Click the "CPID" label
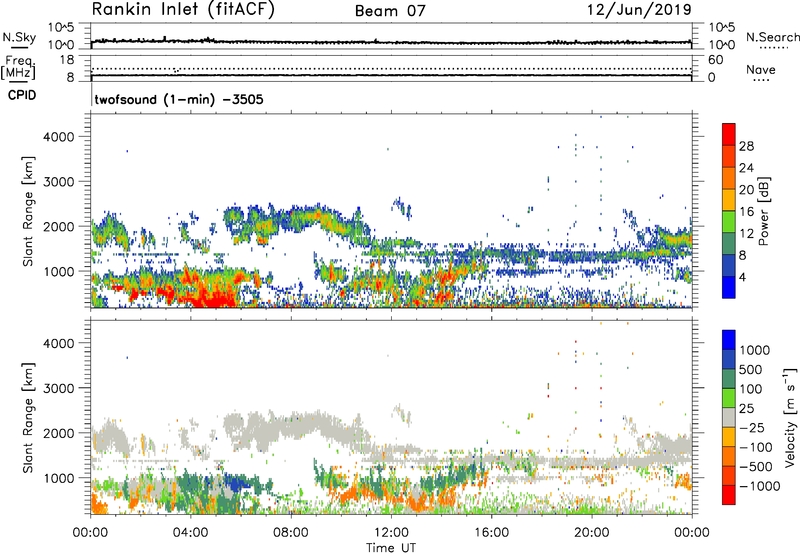This screenshot has width=800, height=554. pos(22,95)
